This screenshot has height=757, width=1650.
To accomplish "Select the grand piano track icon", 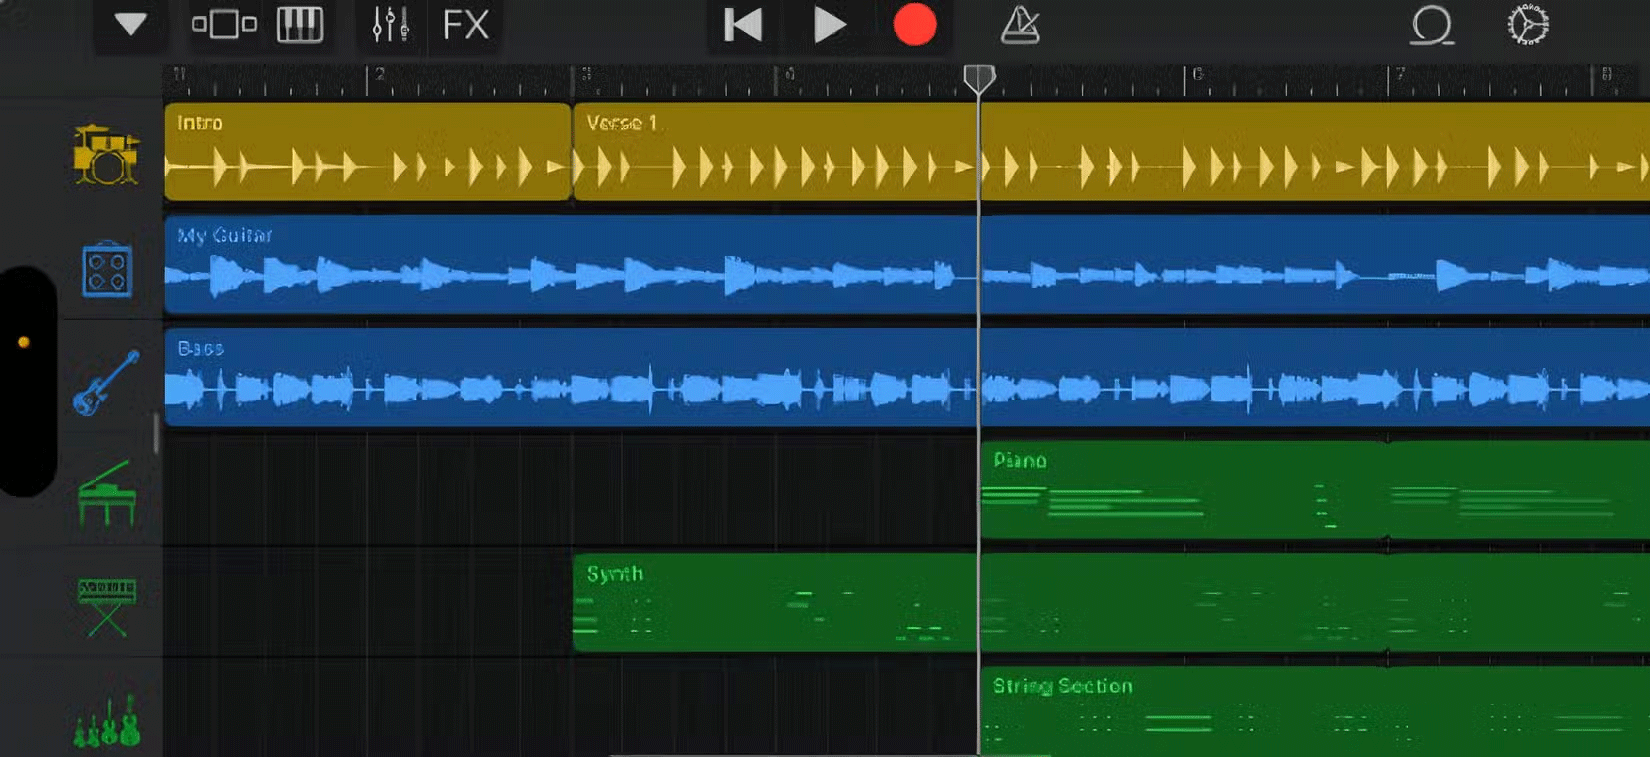I will tap(106, 494).
